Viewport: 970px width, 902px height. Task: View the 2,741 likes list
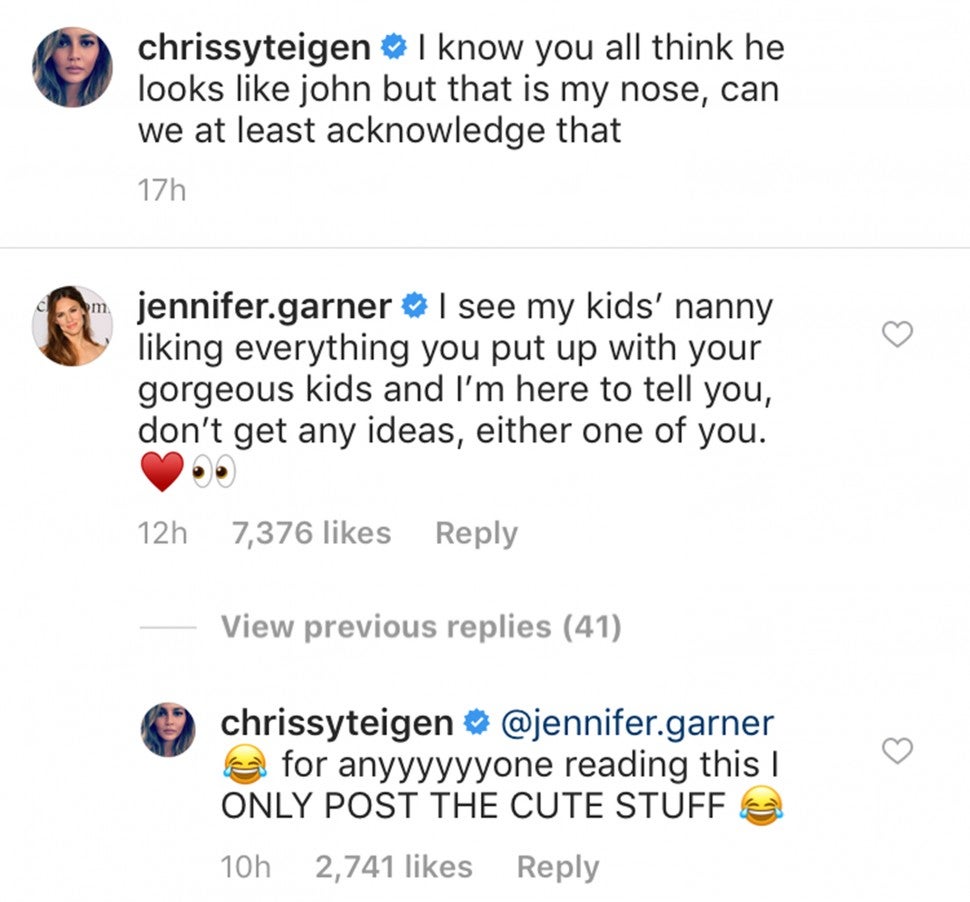point(393,867)
